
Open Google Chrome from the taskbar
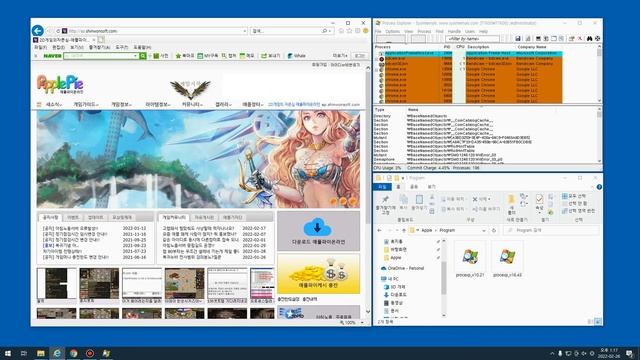click(73, 353)
